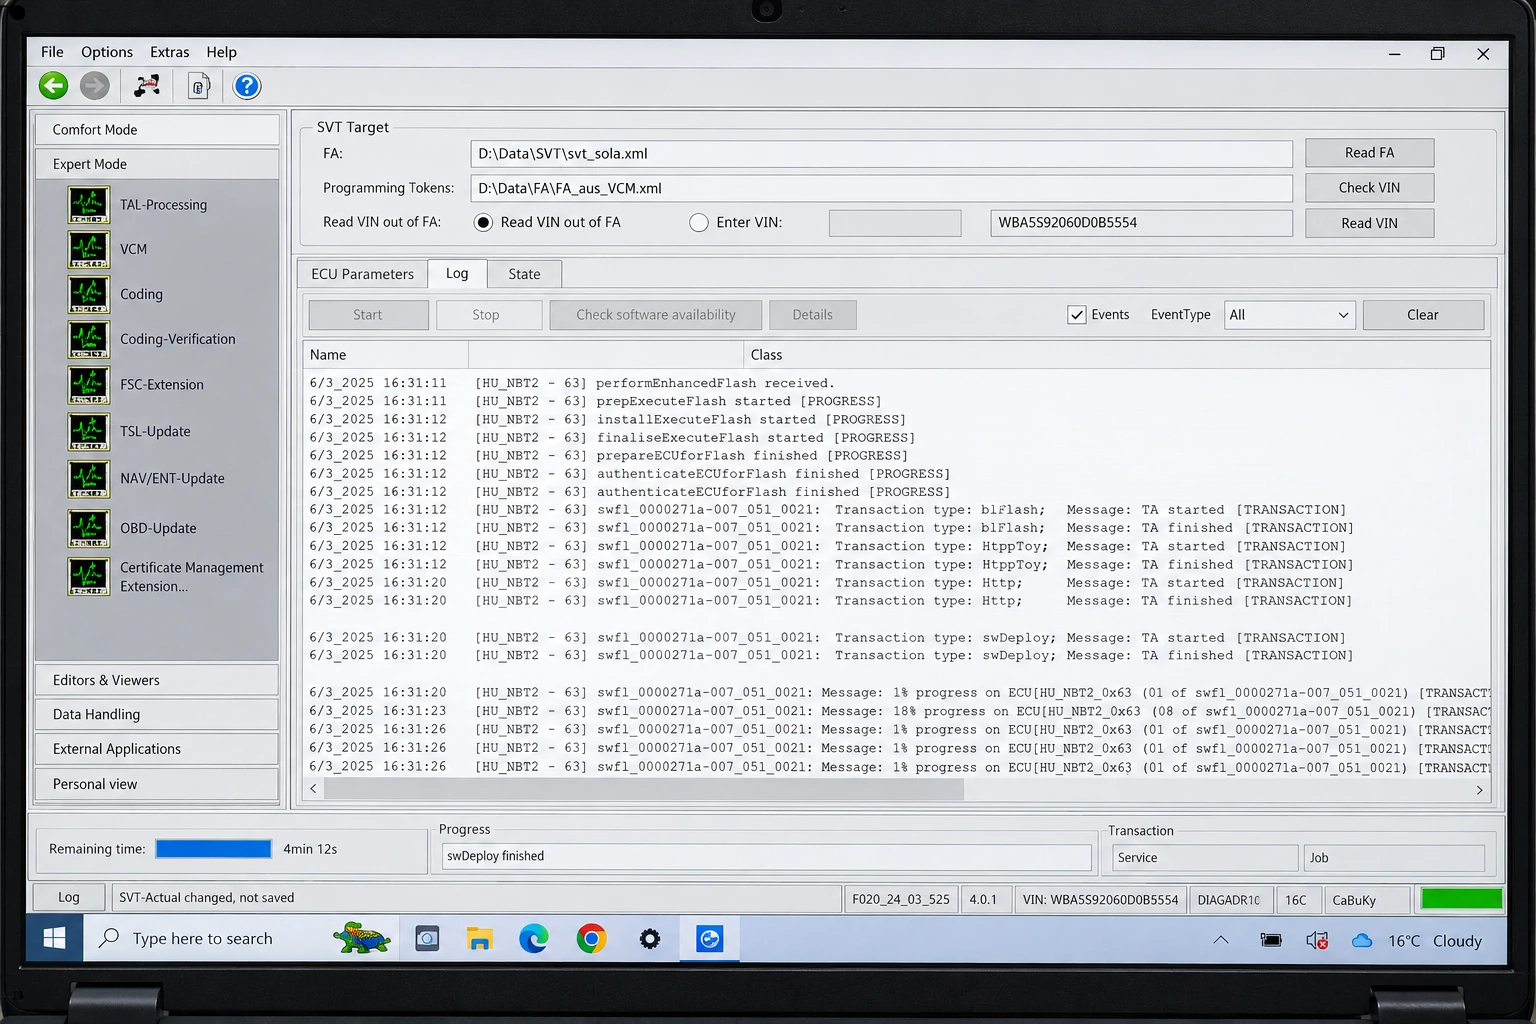
Task: Open Microsoft Edge from the taskbar
Action: 534,939
